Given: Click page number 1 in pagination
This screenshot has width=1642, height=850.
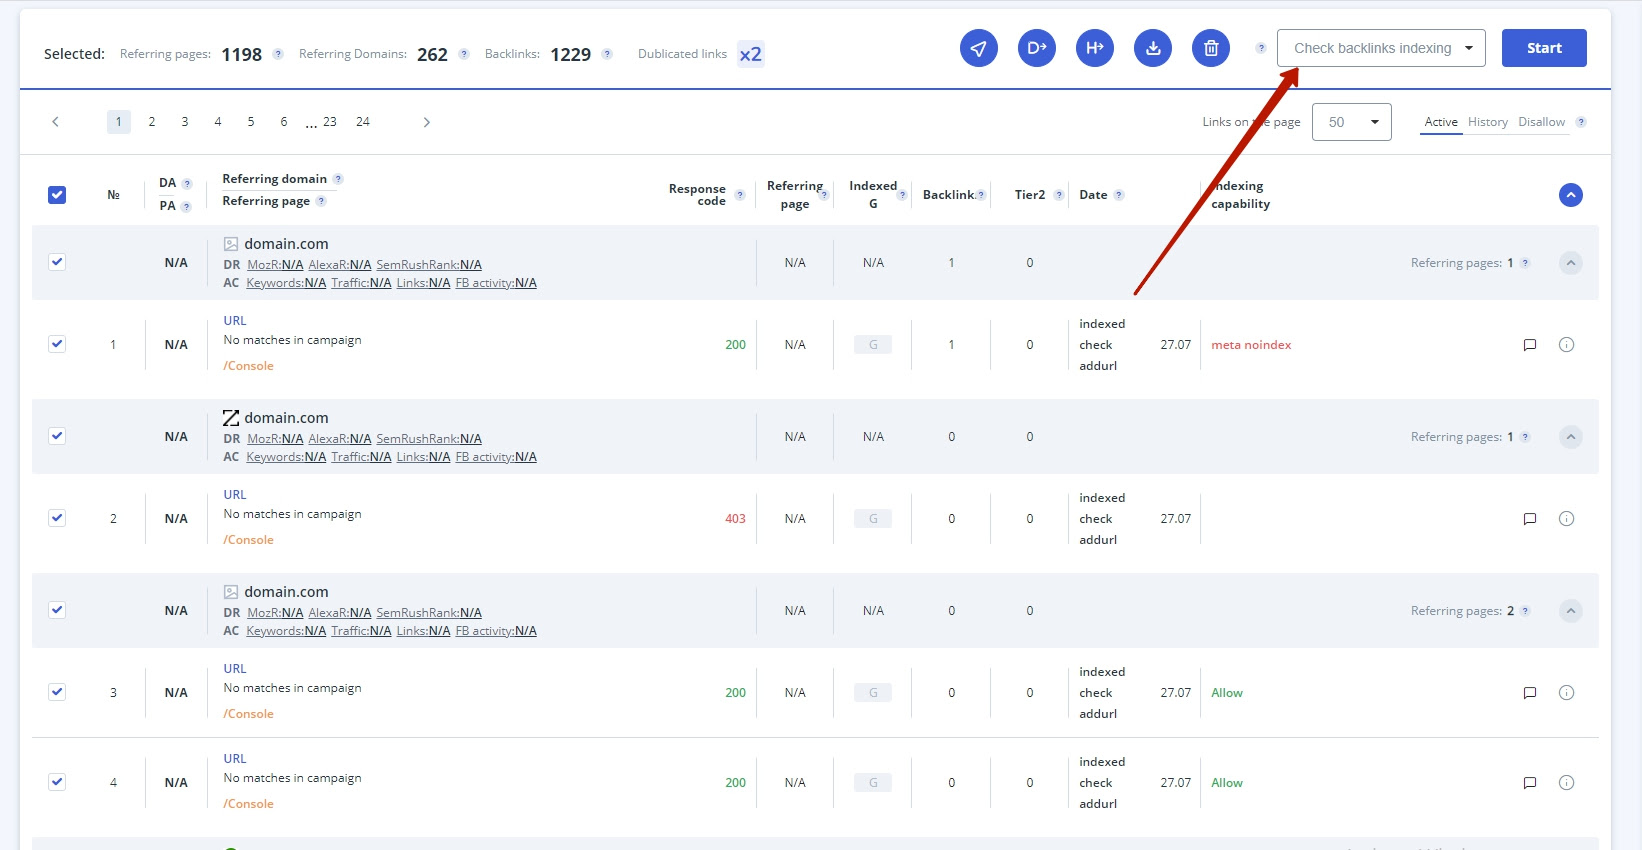Looking at the screenshot, I should coord(119,122).
